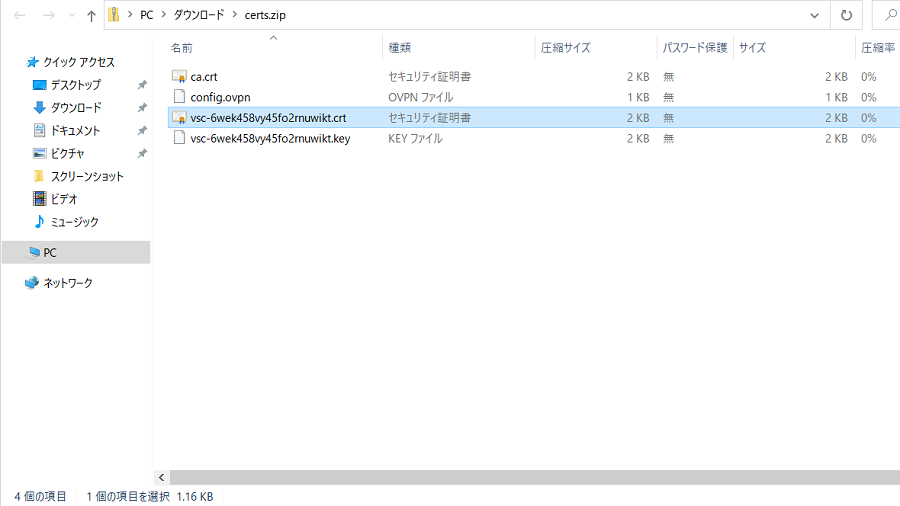
Task: Click the vsc-6wek458vy45fo2rnuwikt.key file icon
Action: click(x=179, y=138)
